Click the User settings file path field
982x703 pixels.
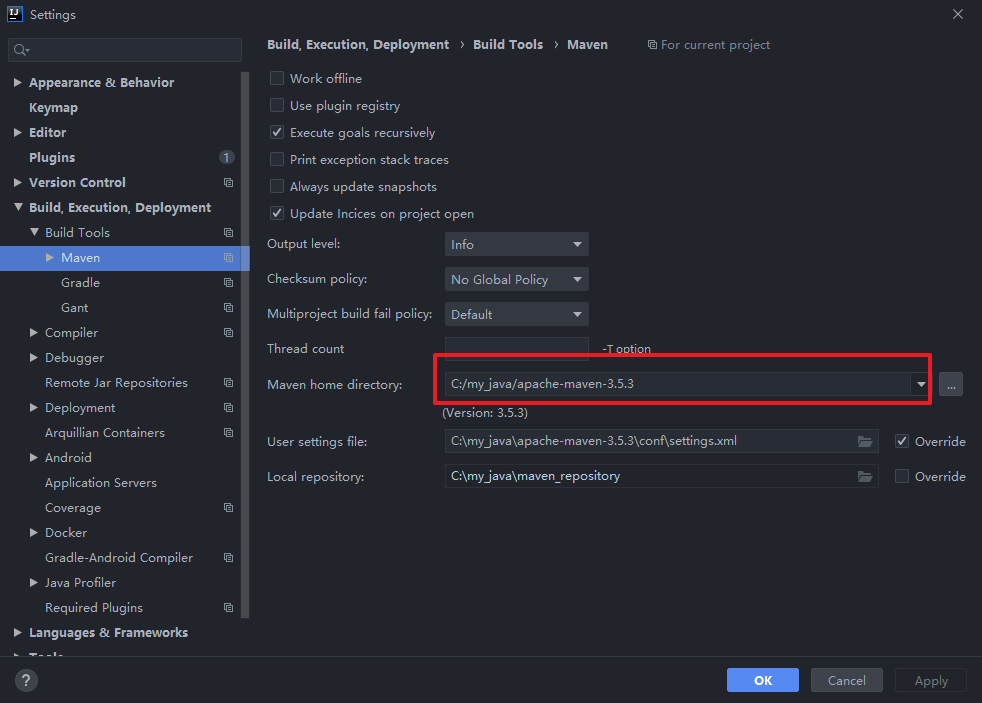click(661, 441)
